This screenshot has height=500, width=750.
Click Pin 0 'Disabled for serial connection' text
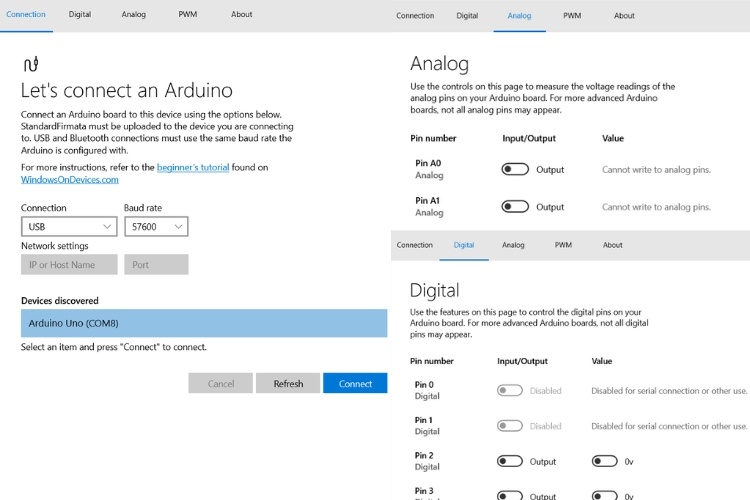coord(669,390)
